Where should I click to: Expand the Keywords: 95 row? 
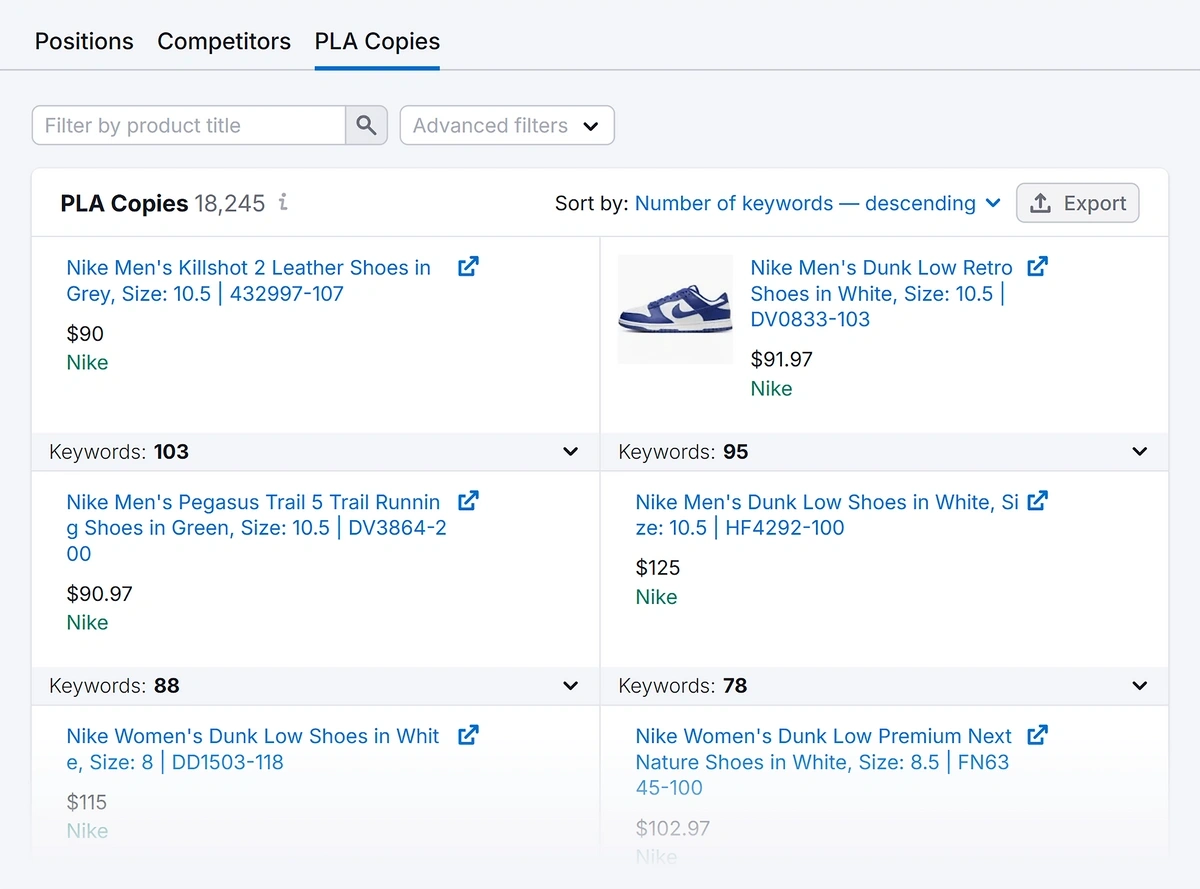pos(885,452)
